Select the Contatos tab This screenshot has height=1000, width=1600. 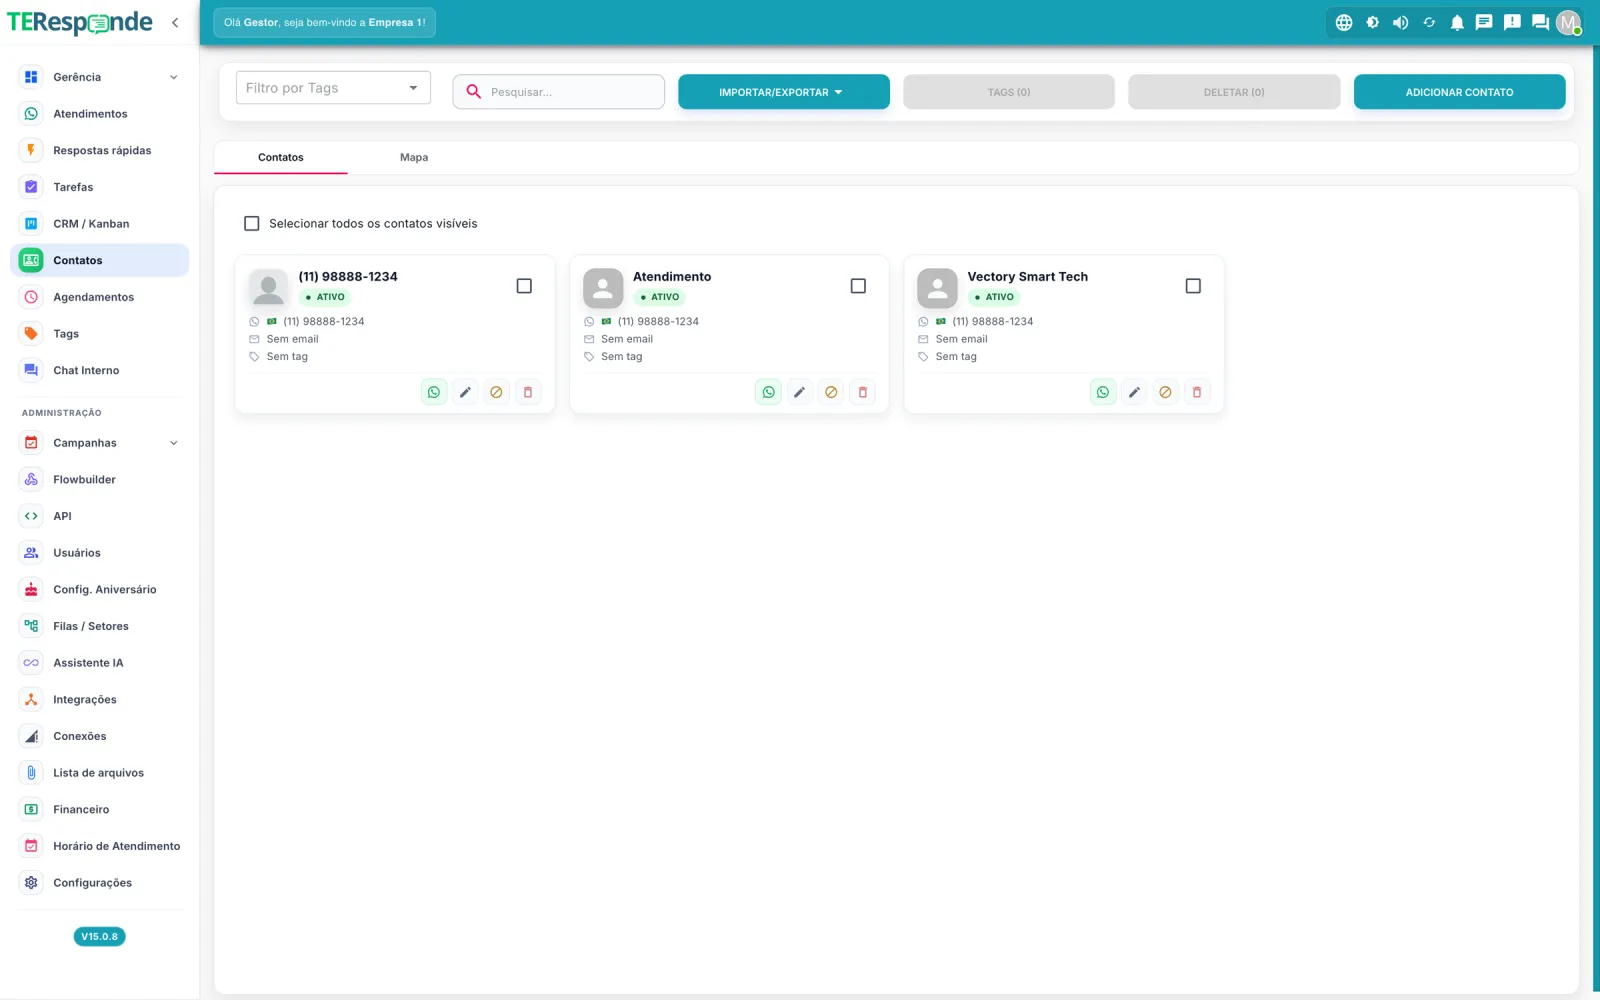click(x=281, y=157)
